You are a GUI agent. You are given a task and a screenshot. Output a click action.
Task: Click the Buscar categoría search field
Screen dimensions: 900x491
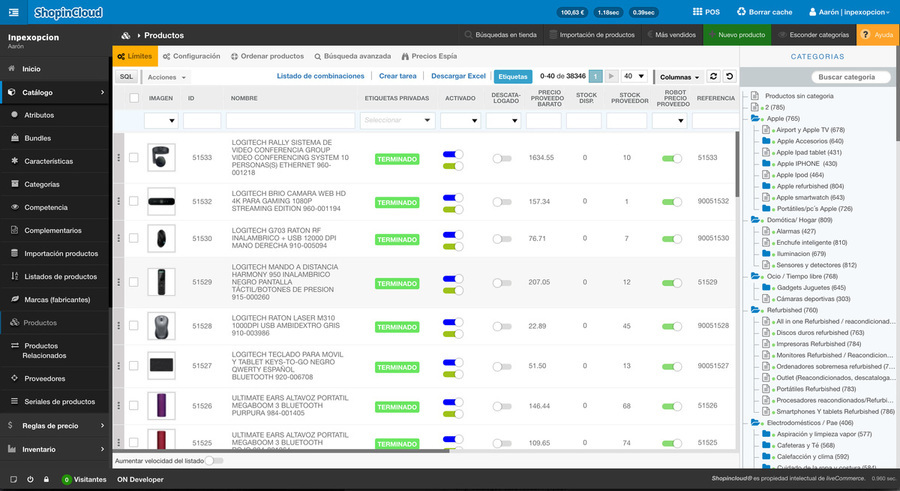click(850, 77)
